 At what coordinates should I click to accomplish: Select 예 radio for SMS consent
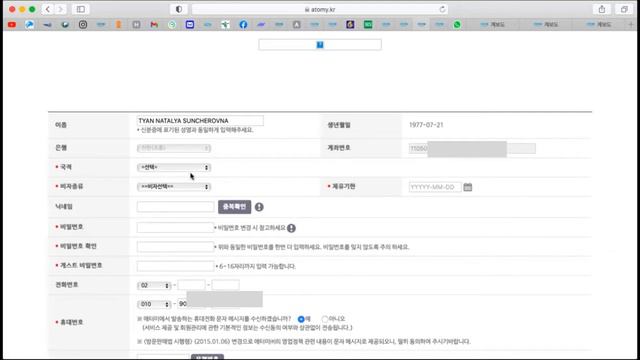pos(301,319)
